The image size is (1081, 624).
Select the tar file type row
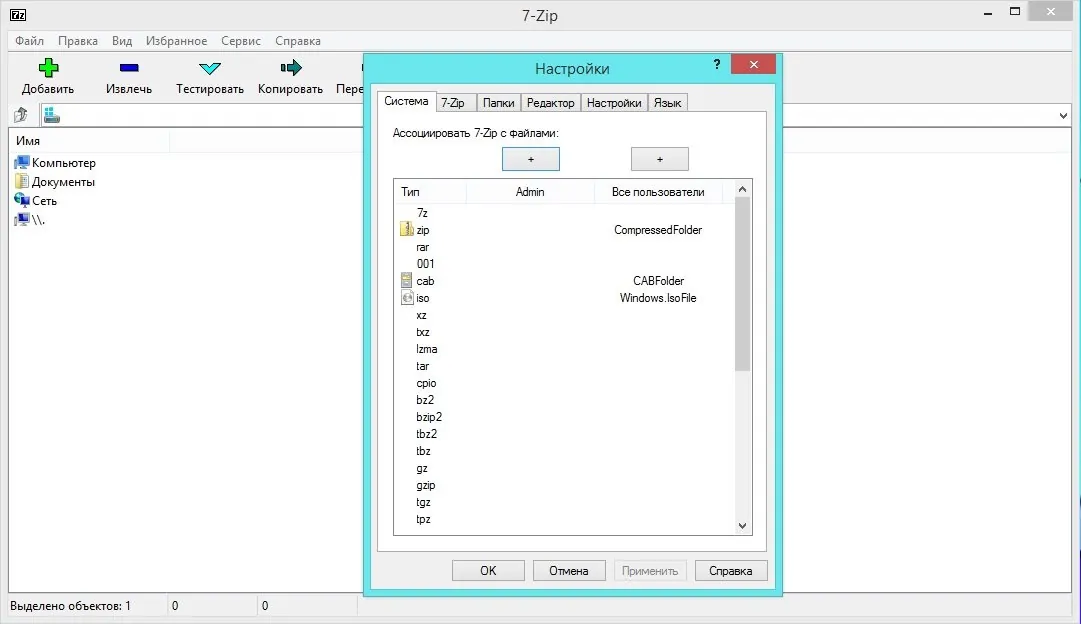[564, 366]
